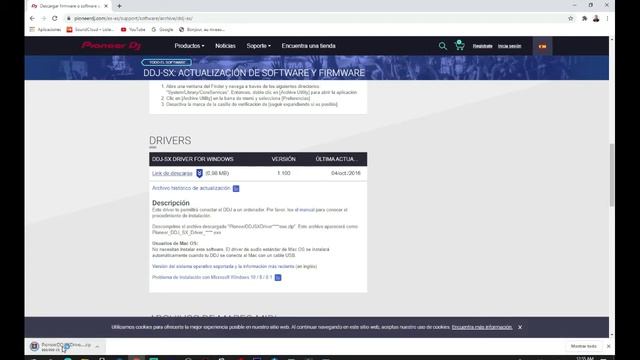
Task: Expand the Productos dropdown menu
Action: 189,46
